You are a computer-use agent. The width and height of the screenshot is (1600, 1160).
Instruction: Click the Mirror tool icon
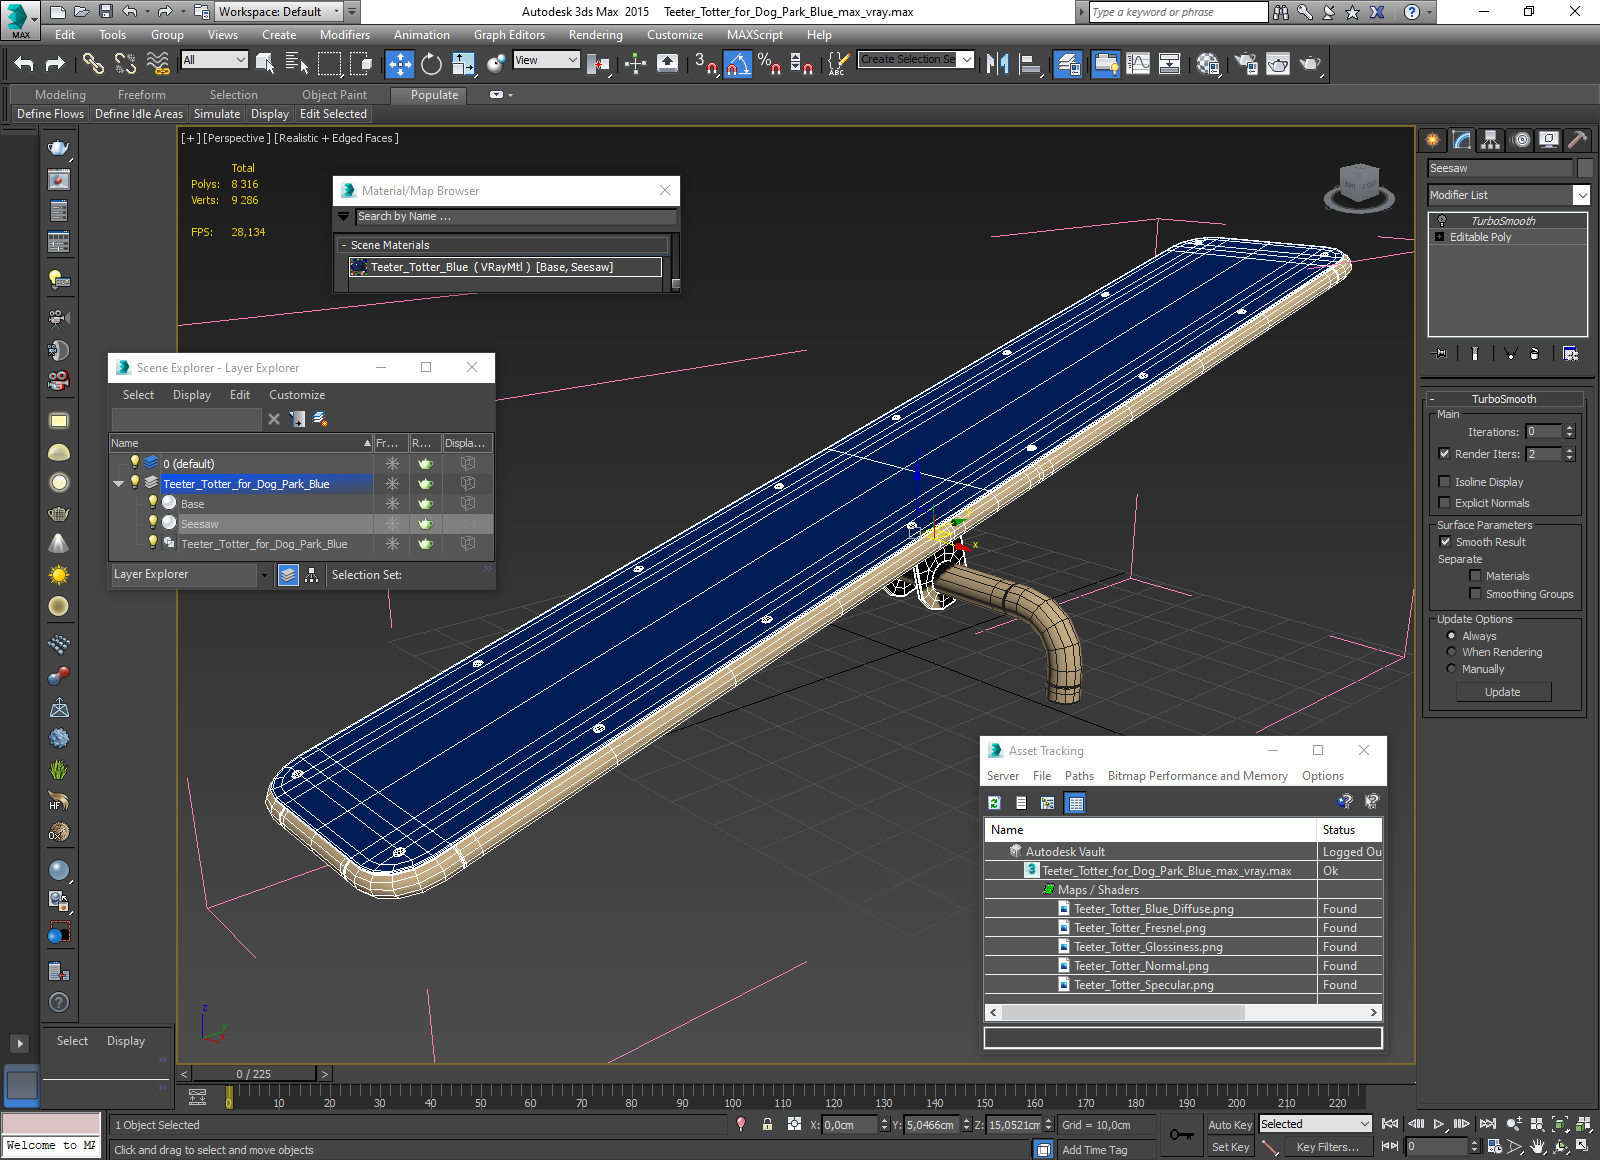tap(997, 64)
